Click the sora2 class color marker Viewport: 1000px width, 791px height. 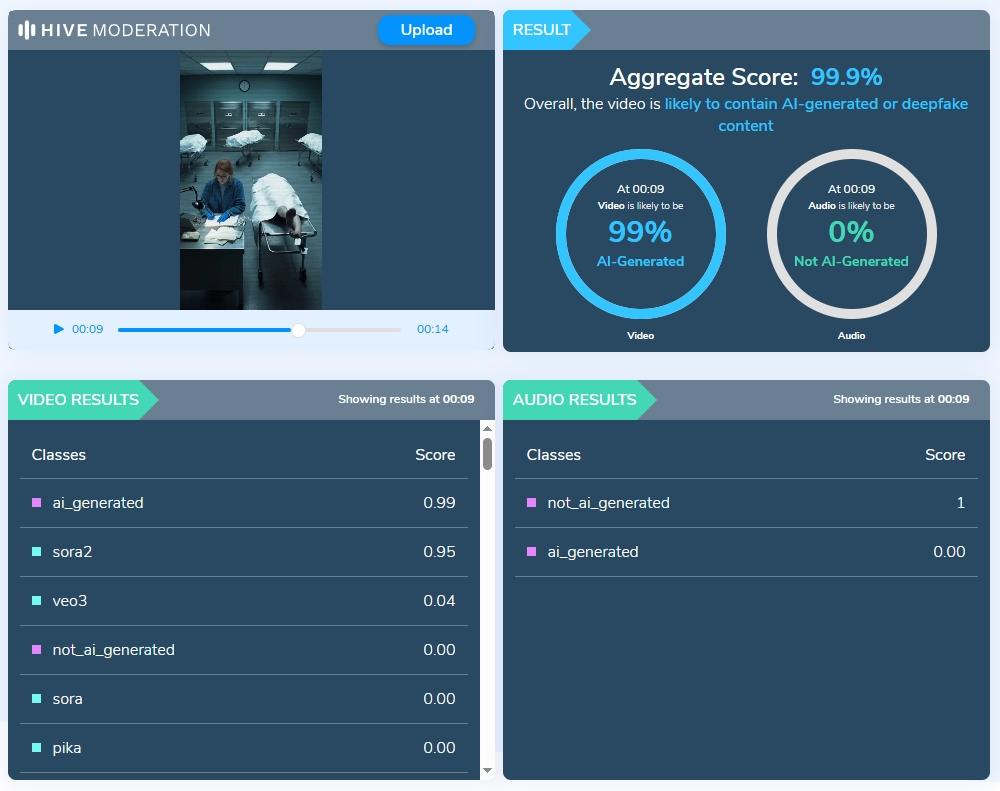click(37, 552)
